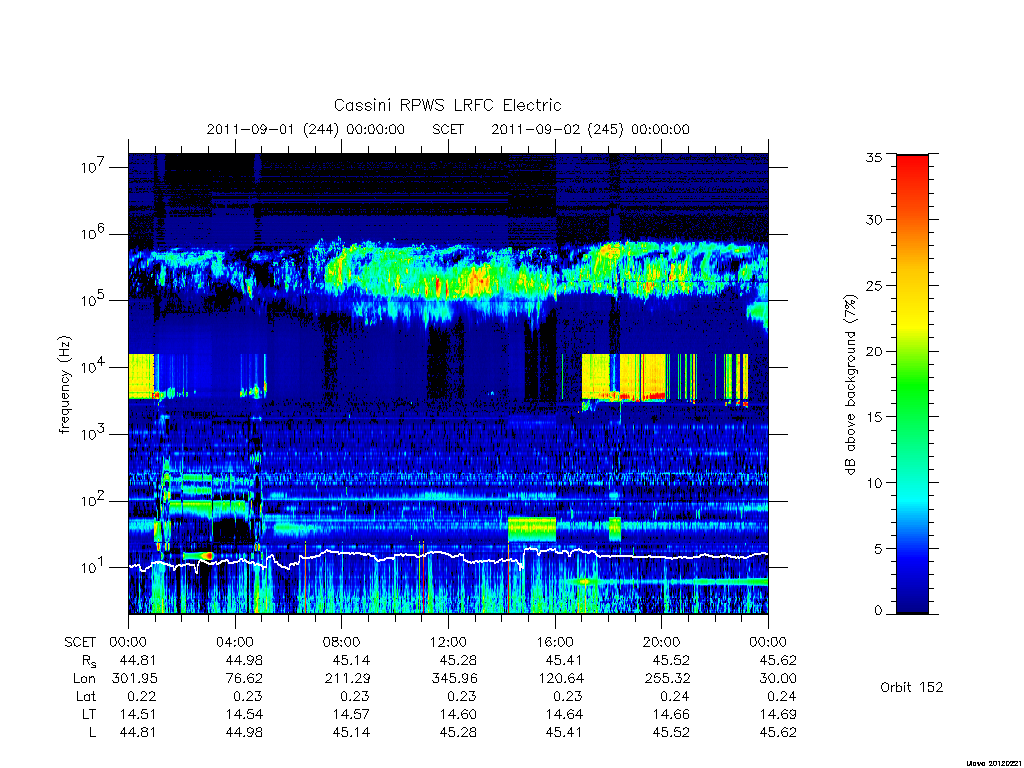Click the SCET label between the header dates
The image size is (1024, 768).
[x=448, y=129]
